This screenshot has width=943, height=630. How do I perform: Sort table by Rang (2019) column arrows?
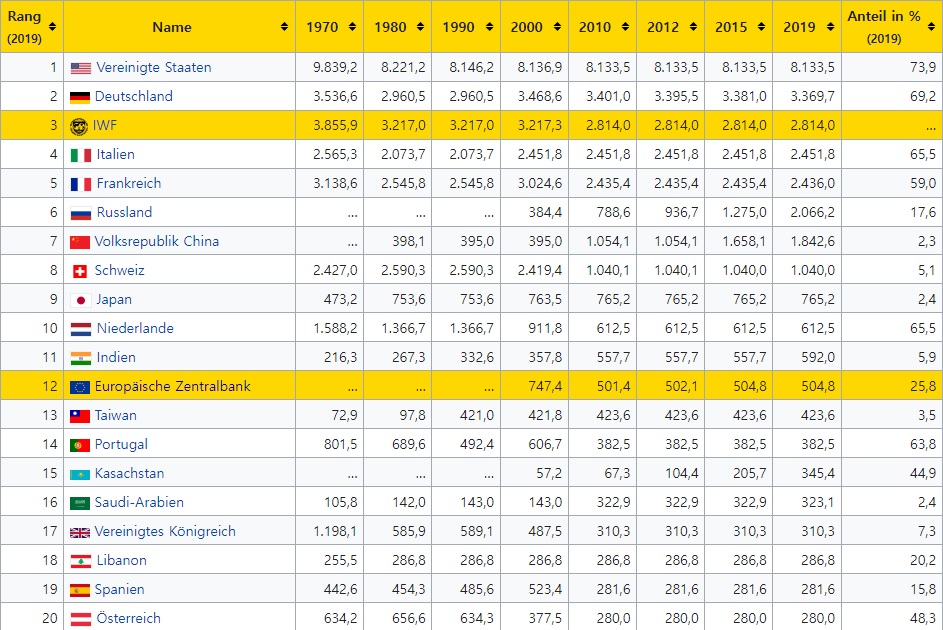(52, 26)
